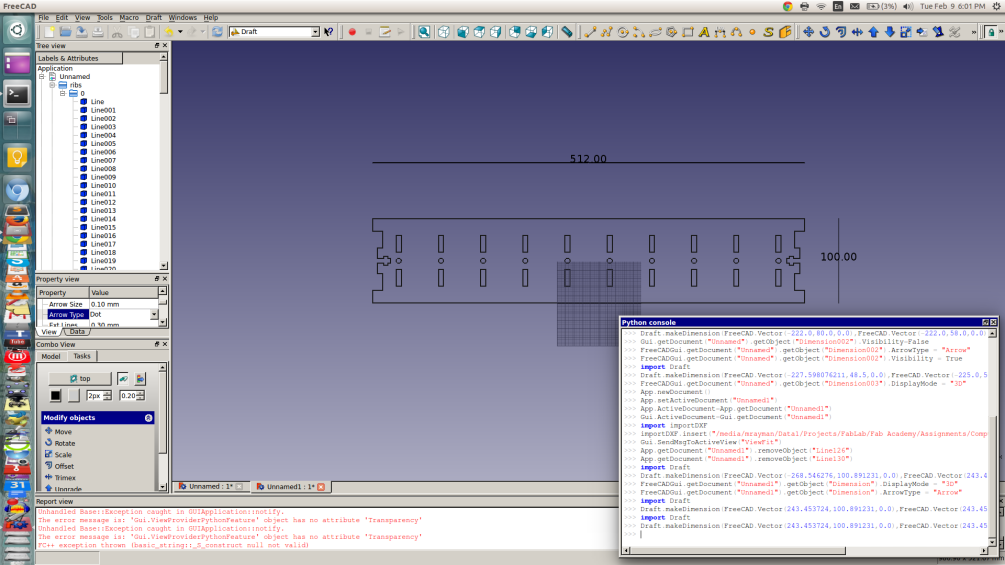Image resolution: width=1005 pixels, height=565 pixels.
Task: Click the Draft Move tool icon
Action: pyautogui.click(x=809, y=32)
